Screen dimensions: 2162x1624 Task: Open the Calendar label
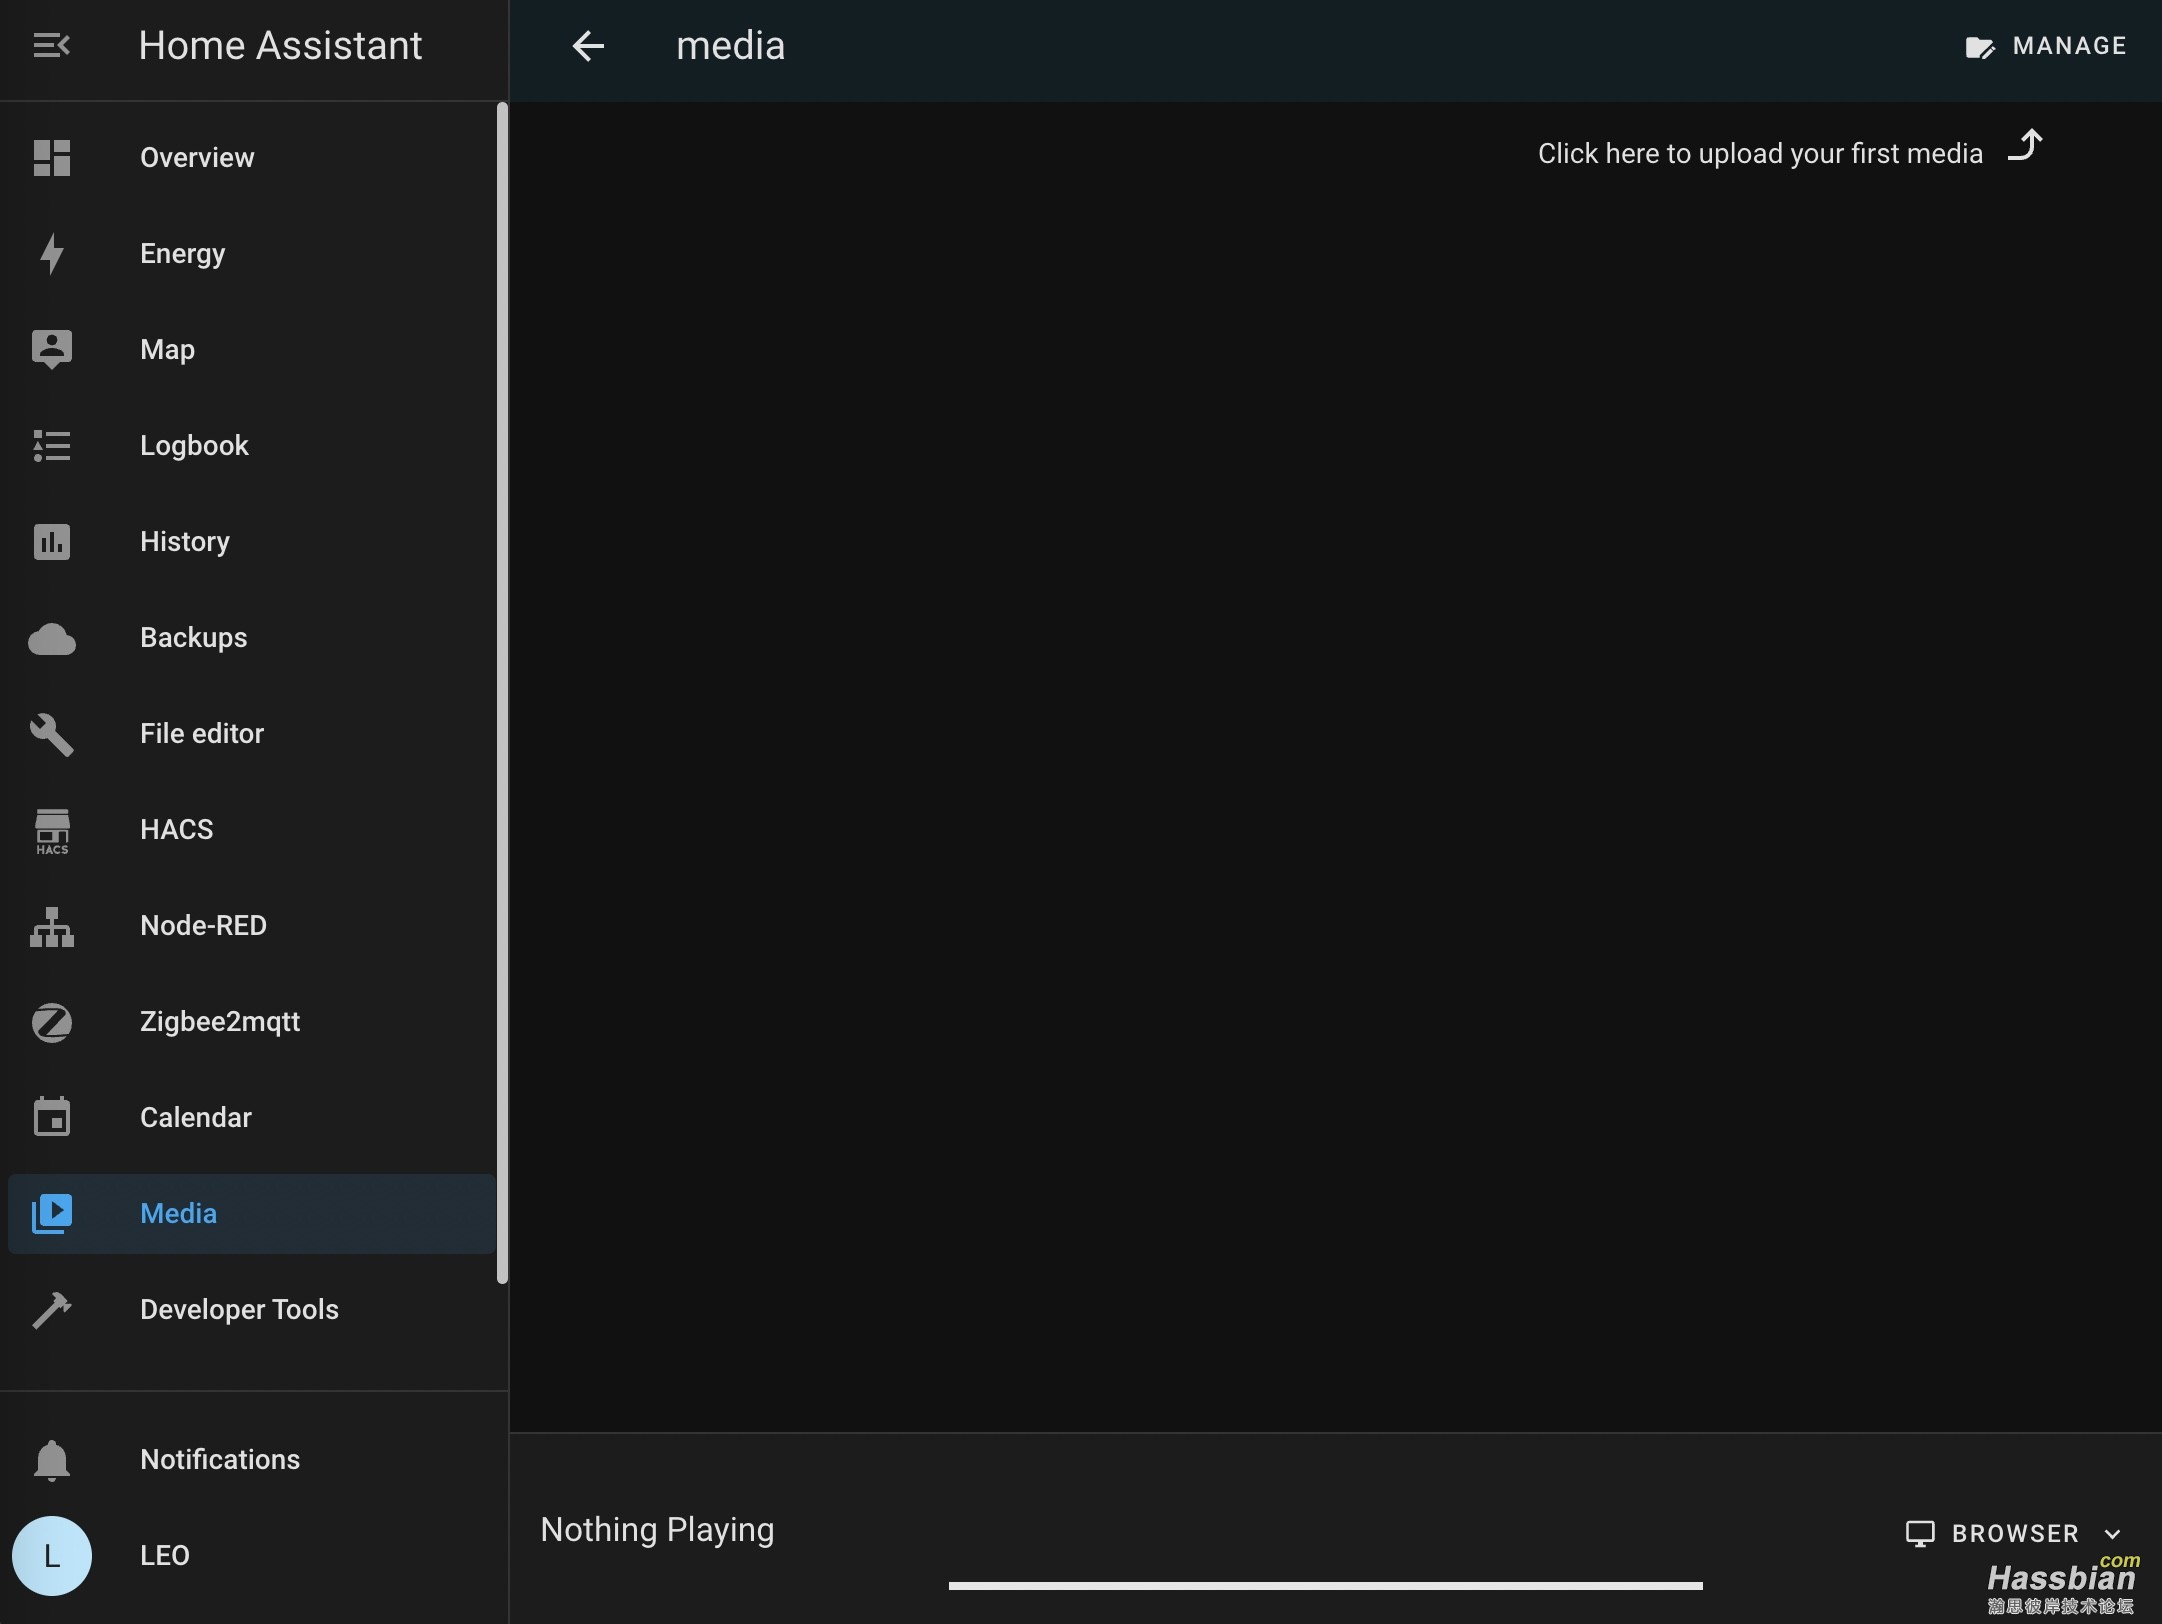196,1118
